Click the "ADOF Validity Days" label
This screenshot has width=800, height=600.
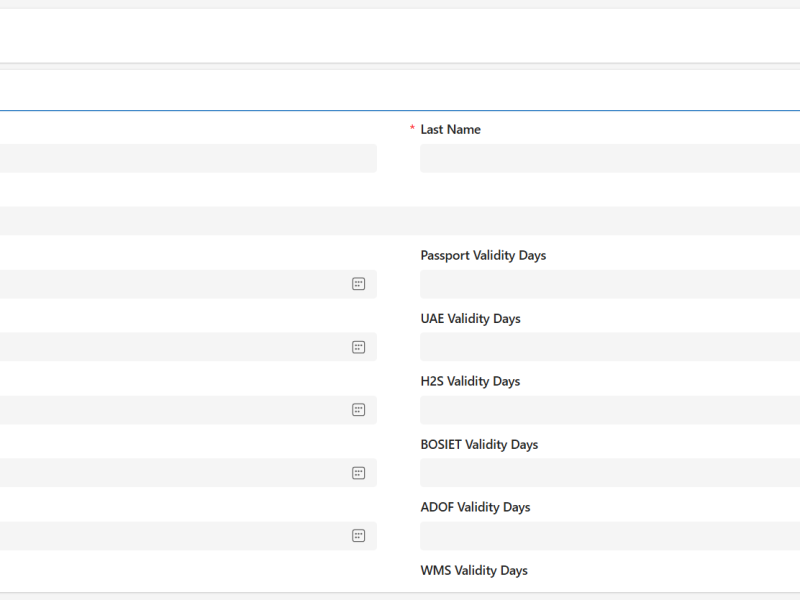476,508
